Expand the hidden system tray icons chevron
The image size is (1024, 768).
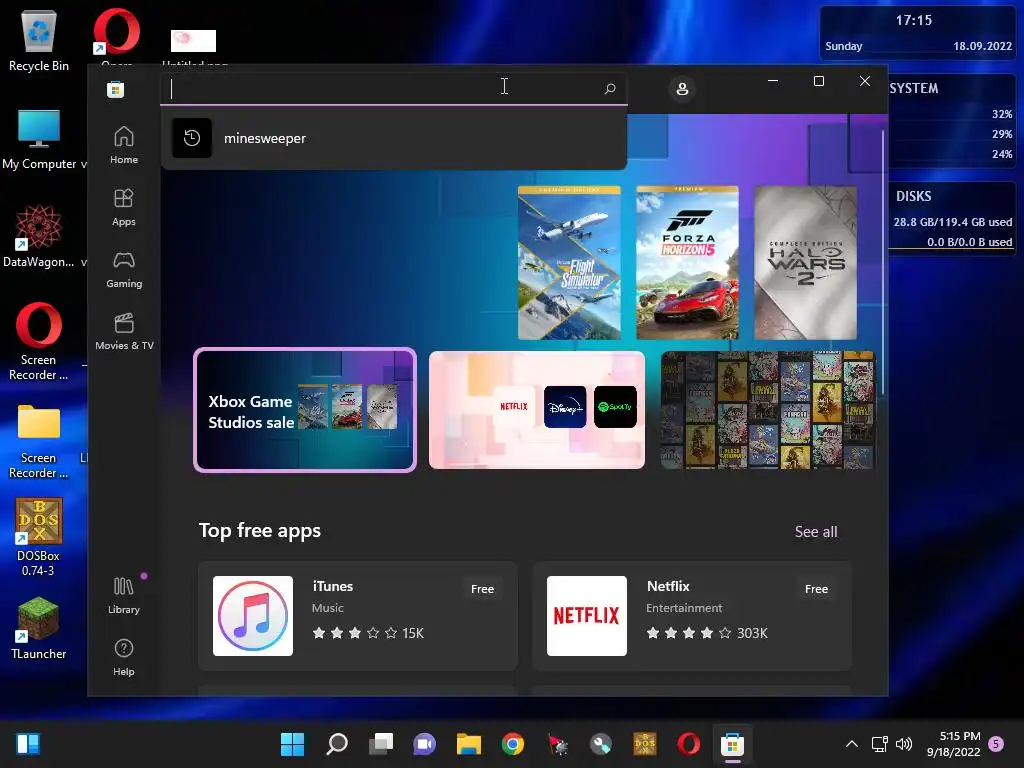852,744
